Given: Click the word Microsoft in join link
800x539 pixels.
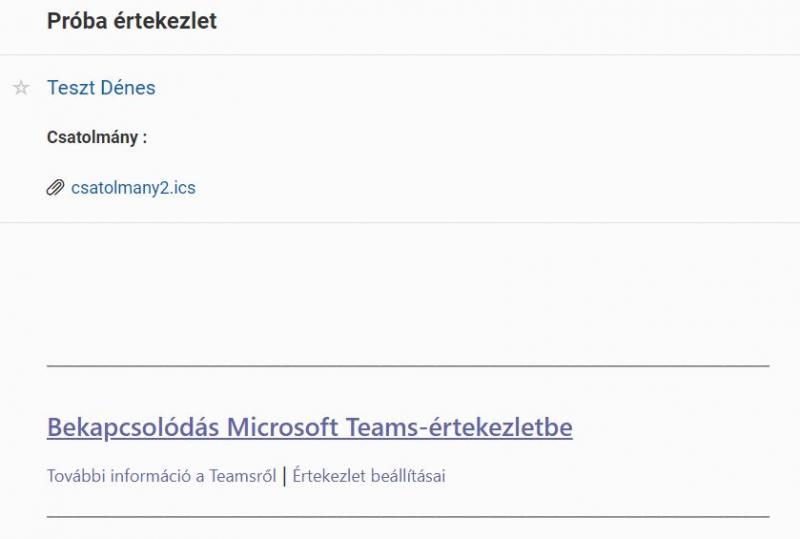Looking at the screenshot, I should (x=282, y=427).
